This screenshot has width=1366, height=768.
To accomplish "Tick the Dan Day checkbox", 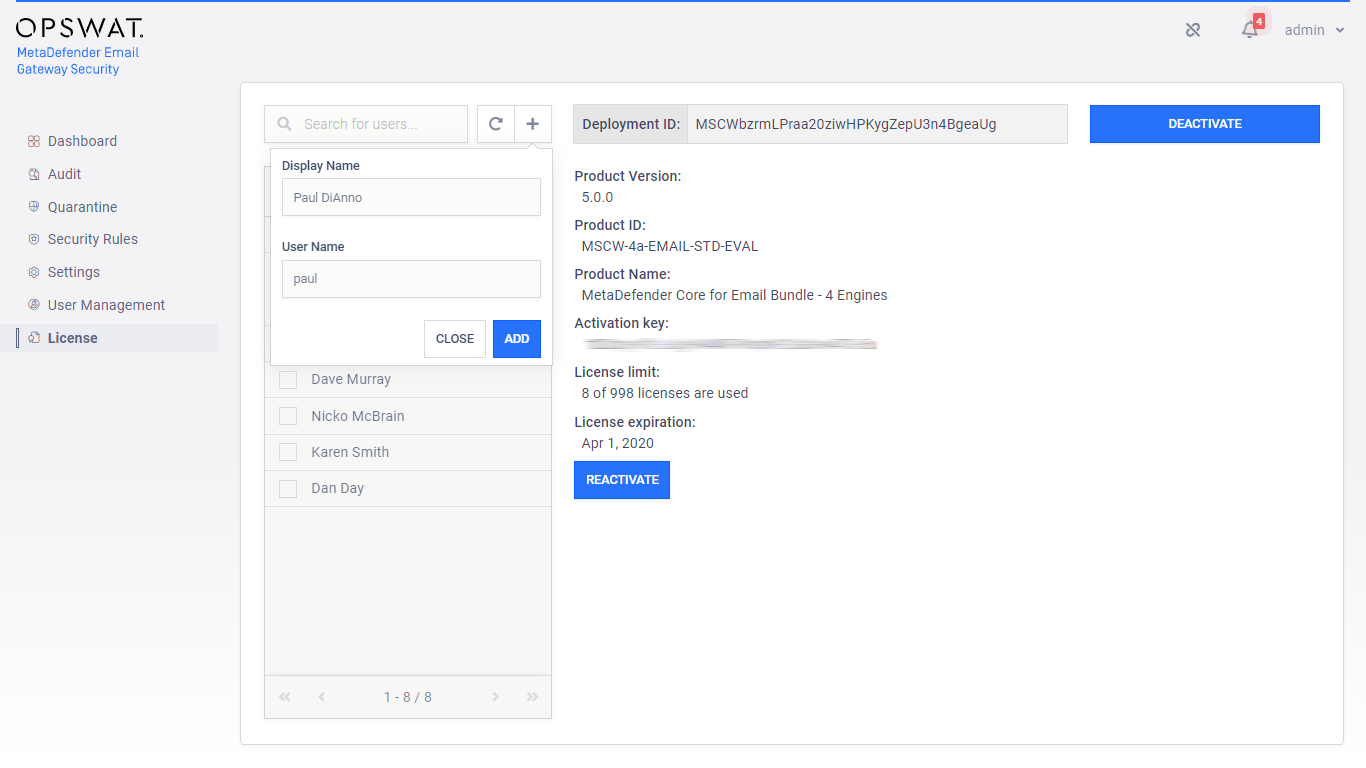I will tap(288, 489).
